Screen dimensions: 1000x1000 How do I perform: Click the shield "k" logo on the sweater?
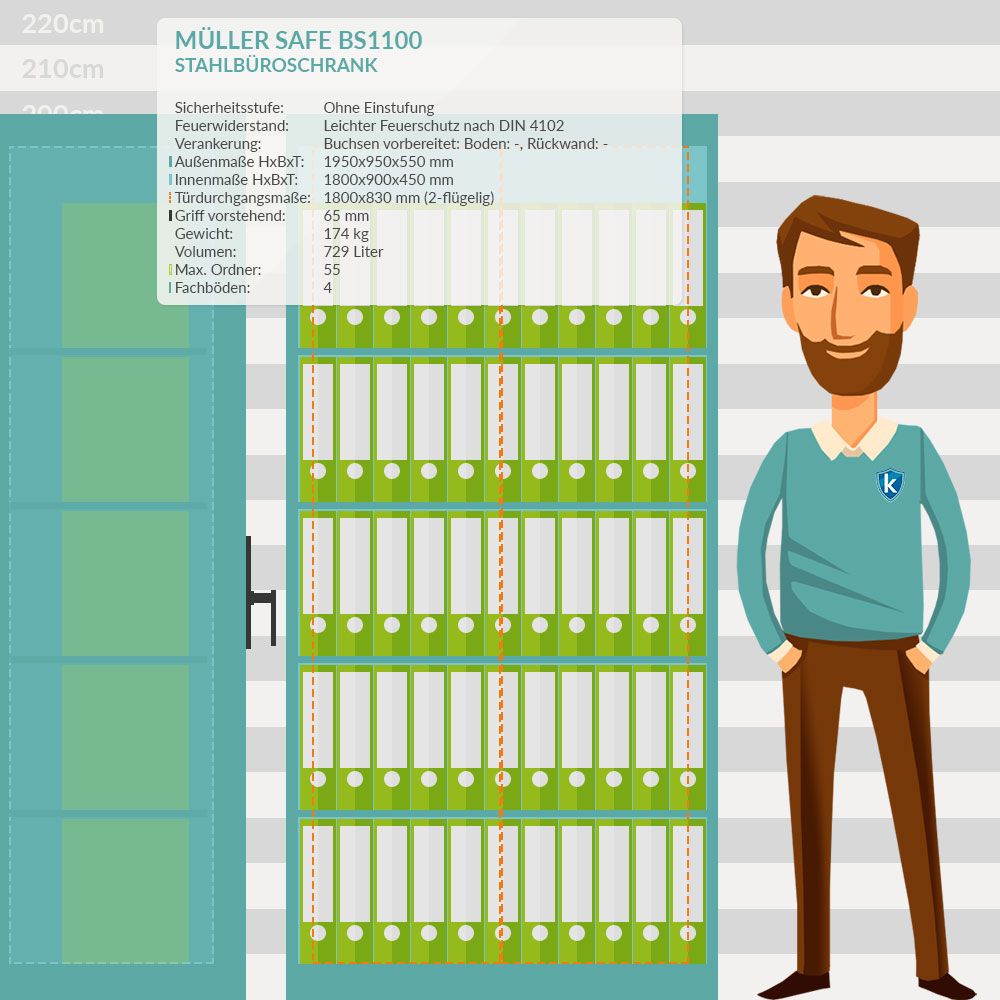coord(889,484)
